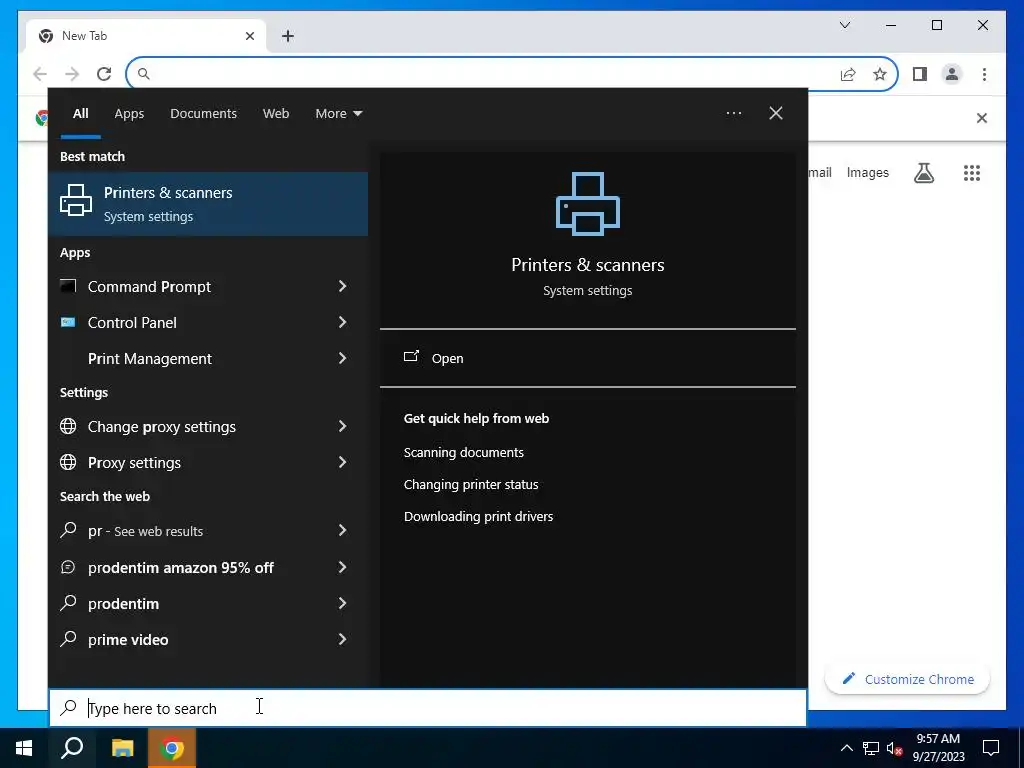
Task: Open Chrome profile avatar menu
Action: 952,74
